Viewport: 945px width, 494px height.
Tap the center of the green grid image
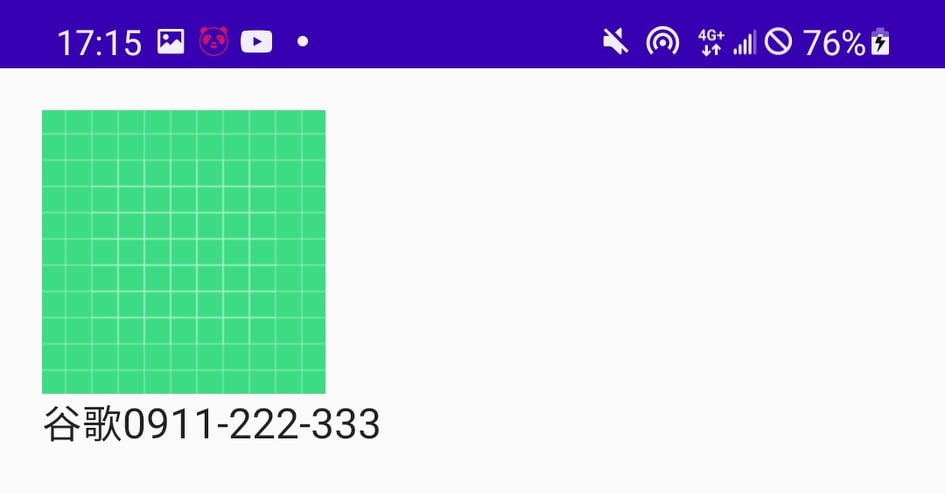point(184,252)
